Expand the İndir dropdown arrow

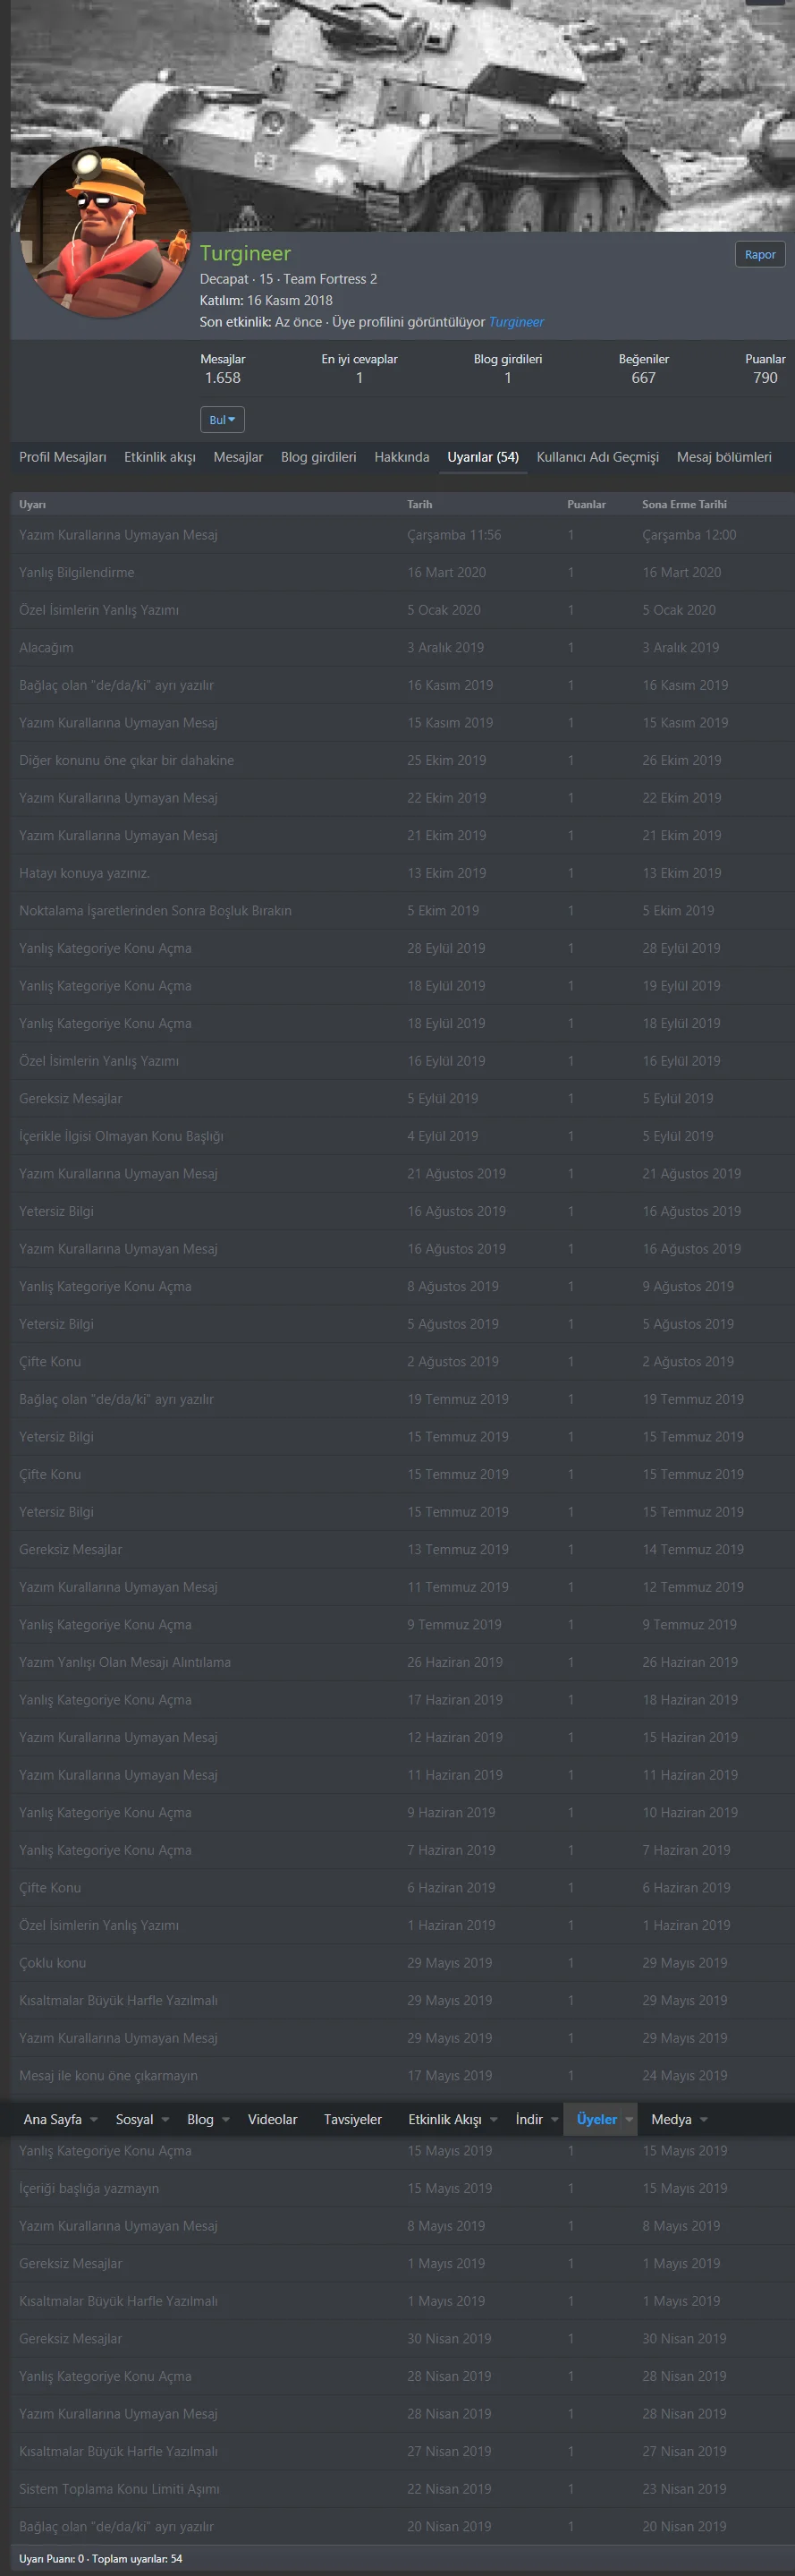click(555, 2119)
